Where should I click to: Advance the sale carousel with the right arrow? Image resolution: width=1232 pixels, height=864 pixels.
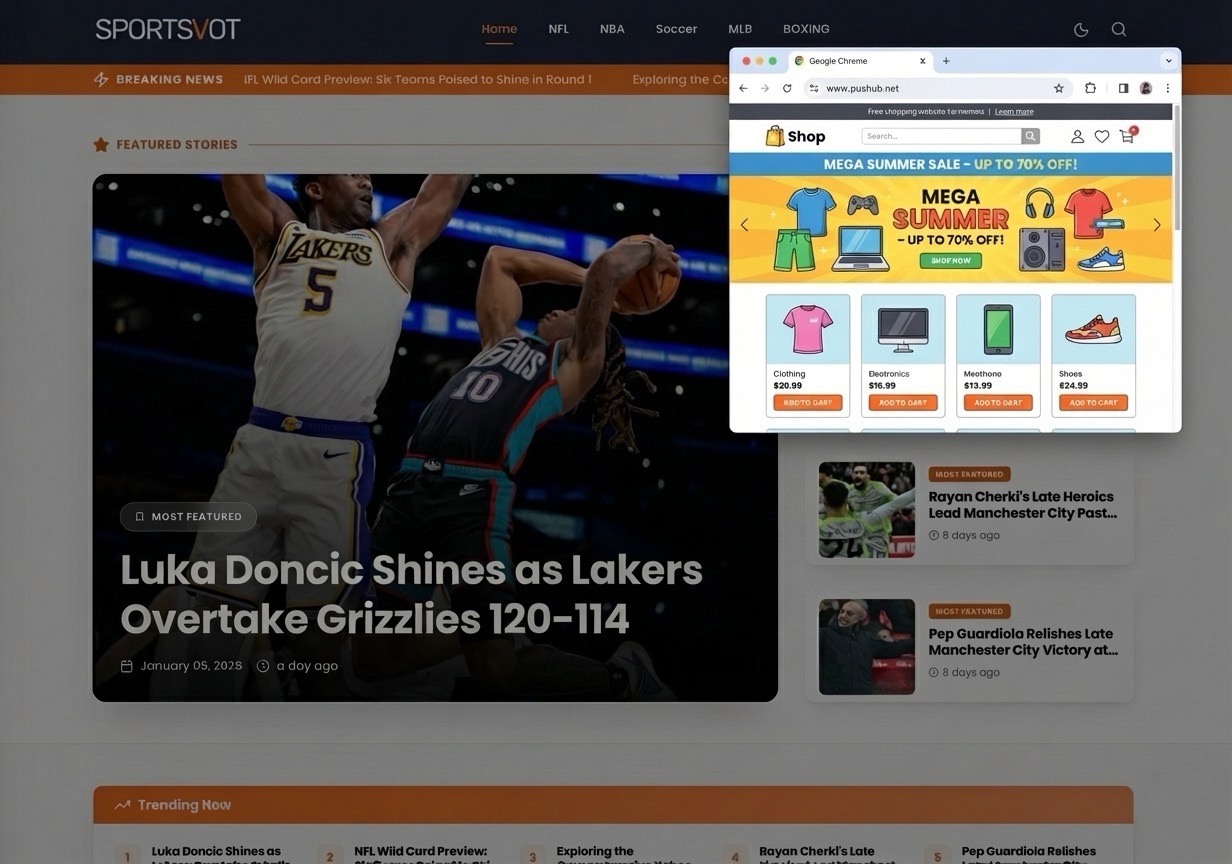coord(1157,225)
